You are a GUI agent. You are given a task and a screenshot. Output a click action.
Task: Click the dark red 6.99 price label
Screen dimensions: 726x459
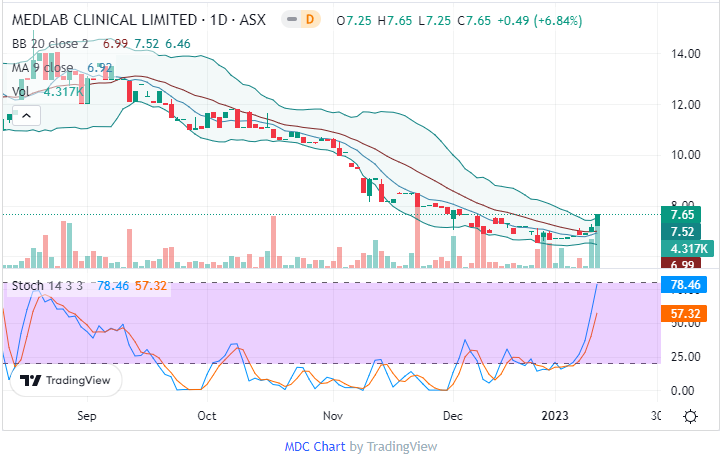pos(683,264)
